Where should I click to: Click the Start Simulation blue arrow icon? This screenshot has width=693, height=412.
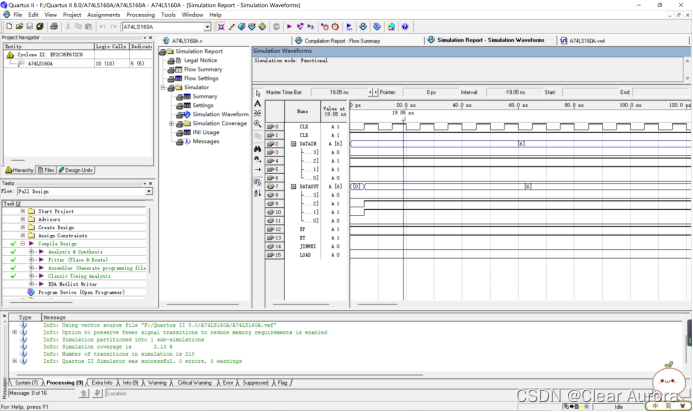pos(349,27)
